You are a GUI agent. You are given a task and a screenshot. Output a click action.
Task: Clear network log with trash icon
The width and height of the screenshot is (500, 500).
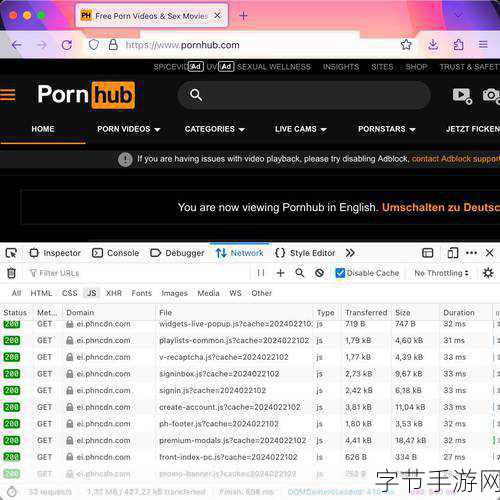12,273
